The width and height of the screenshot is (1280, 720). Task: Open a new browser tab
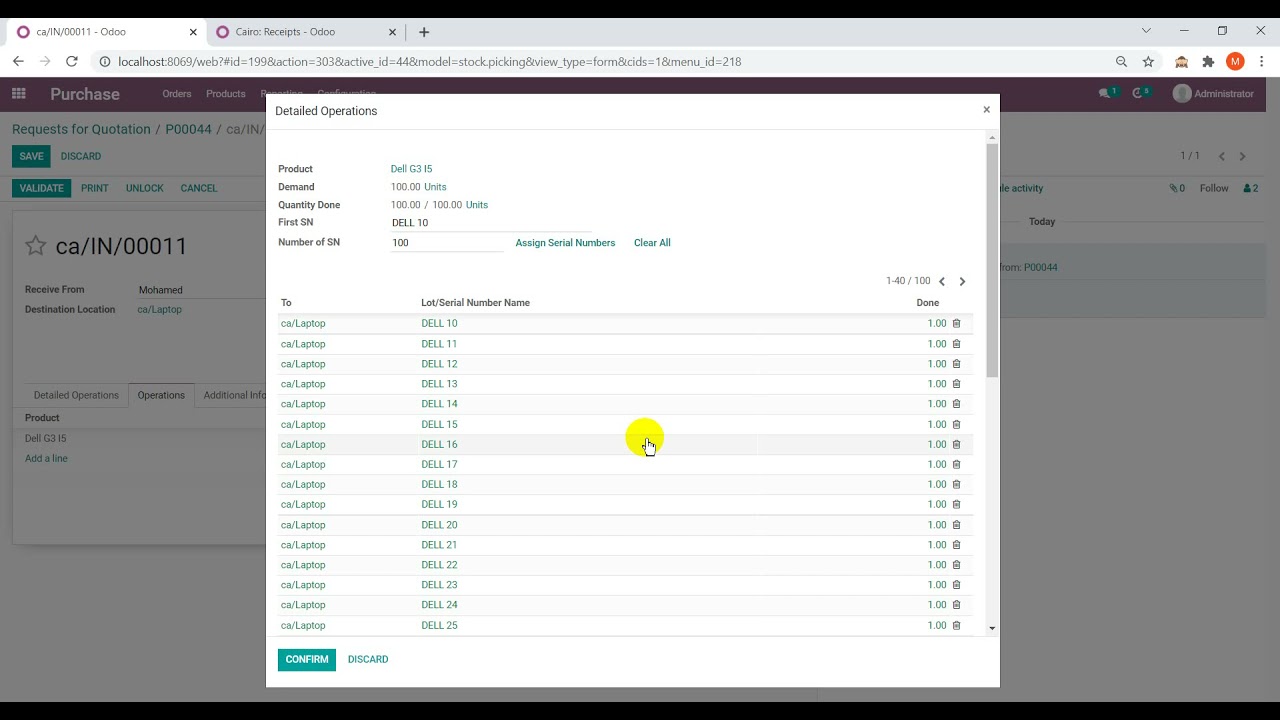[x=424, y=32]
